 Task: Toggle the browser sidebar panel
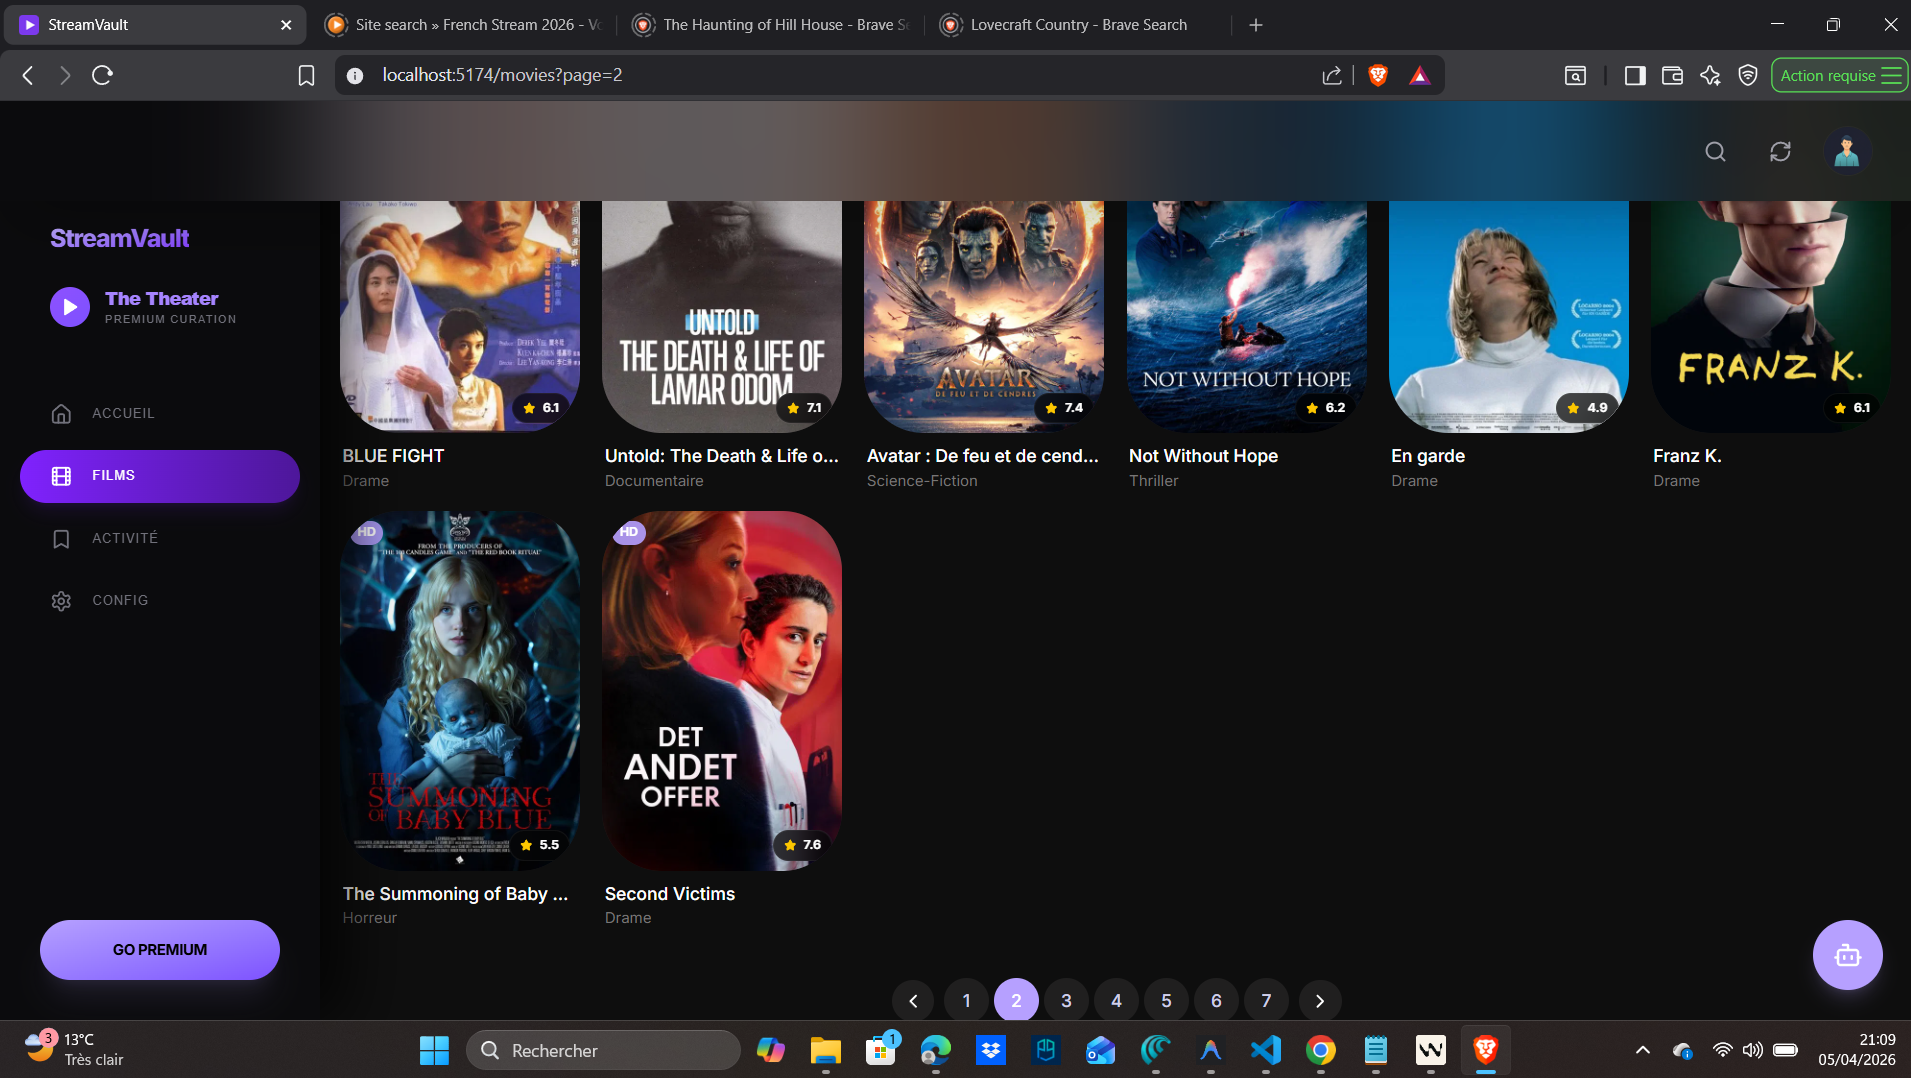click(x=1635, y=75)
